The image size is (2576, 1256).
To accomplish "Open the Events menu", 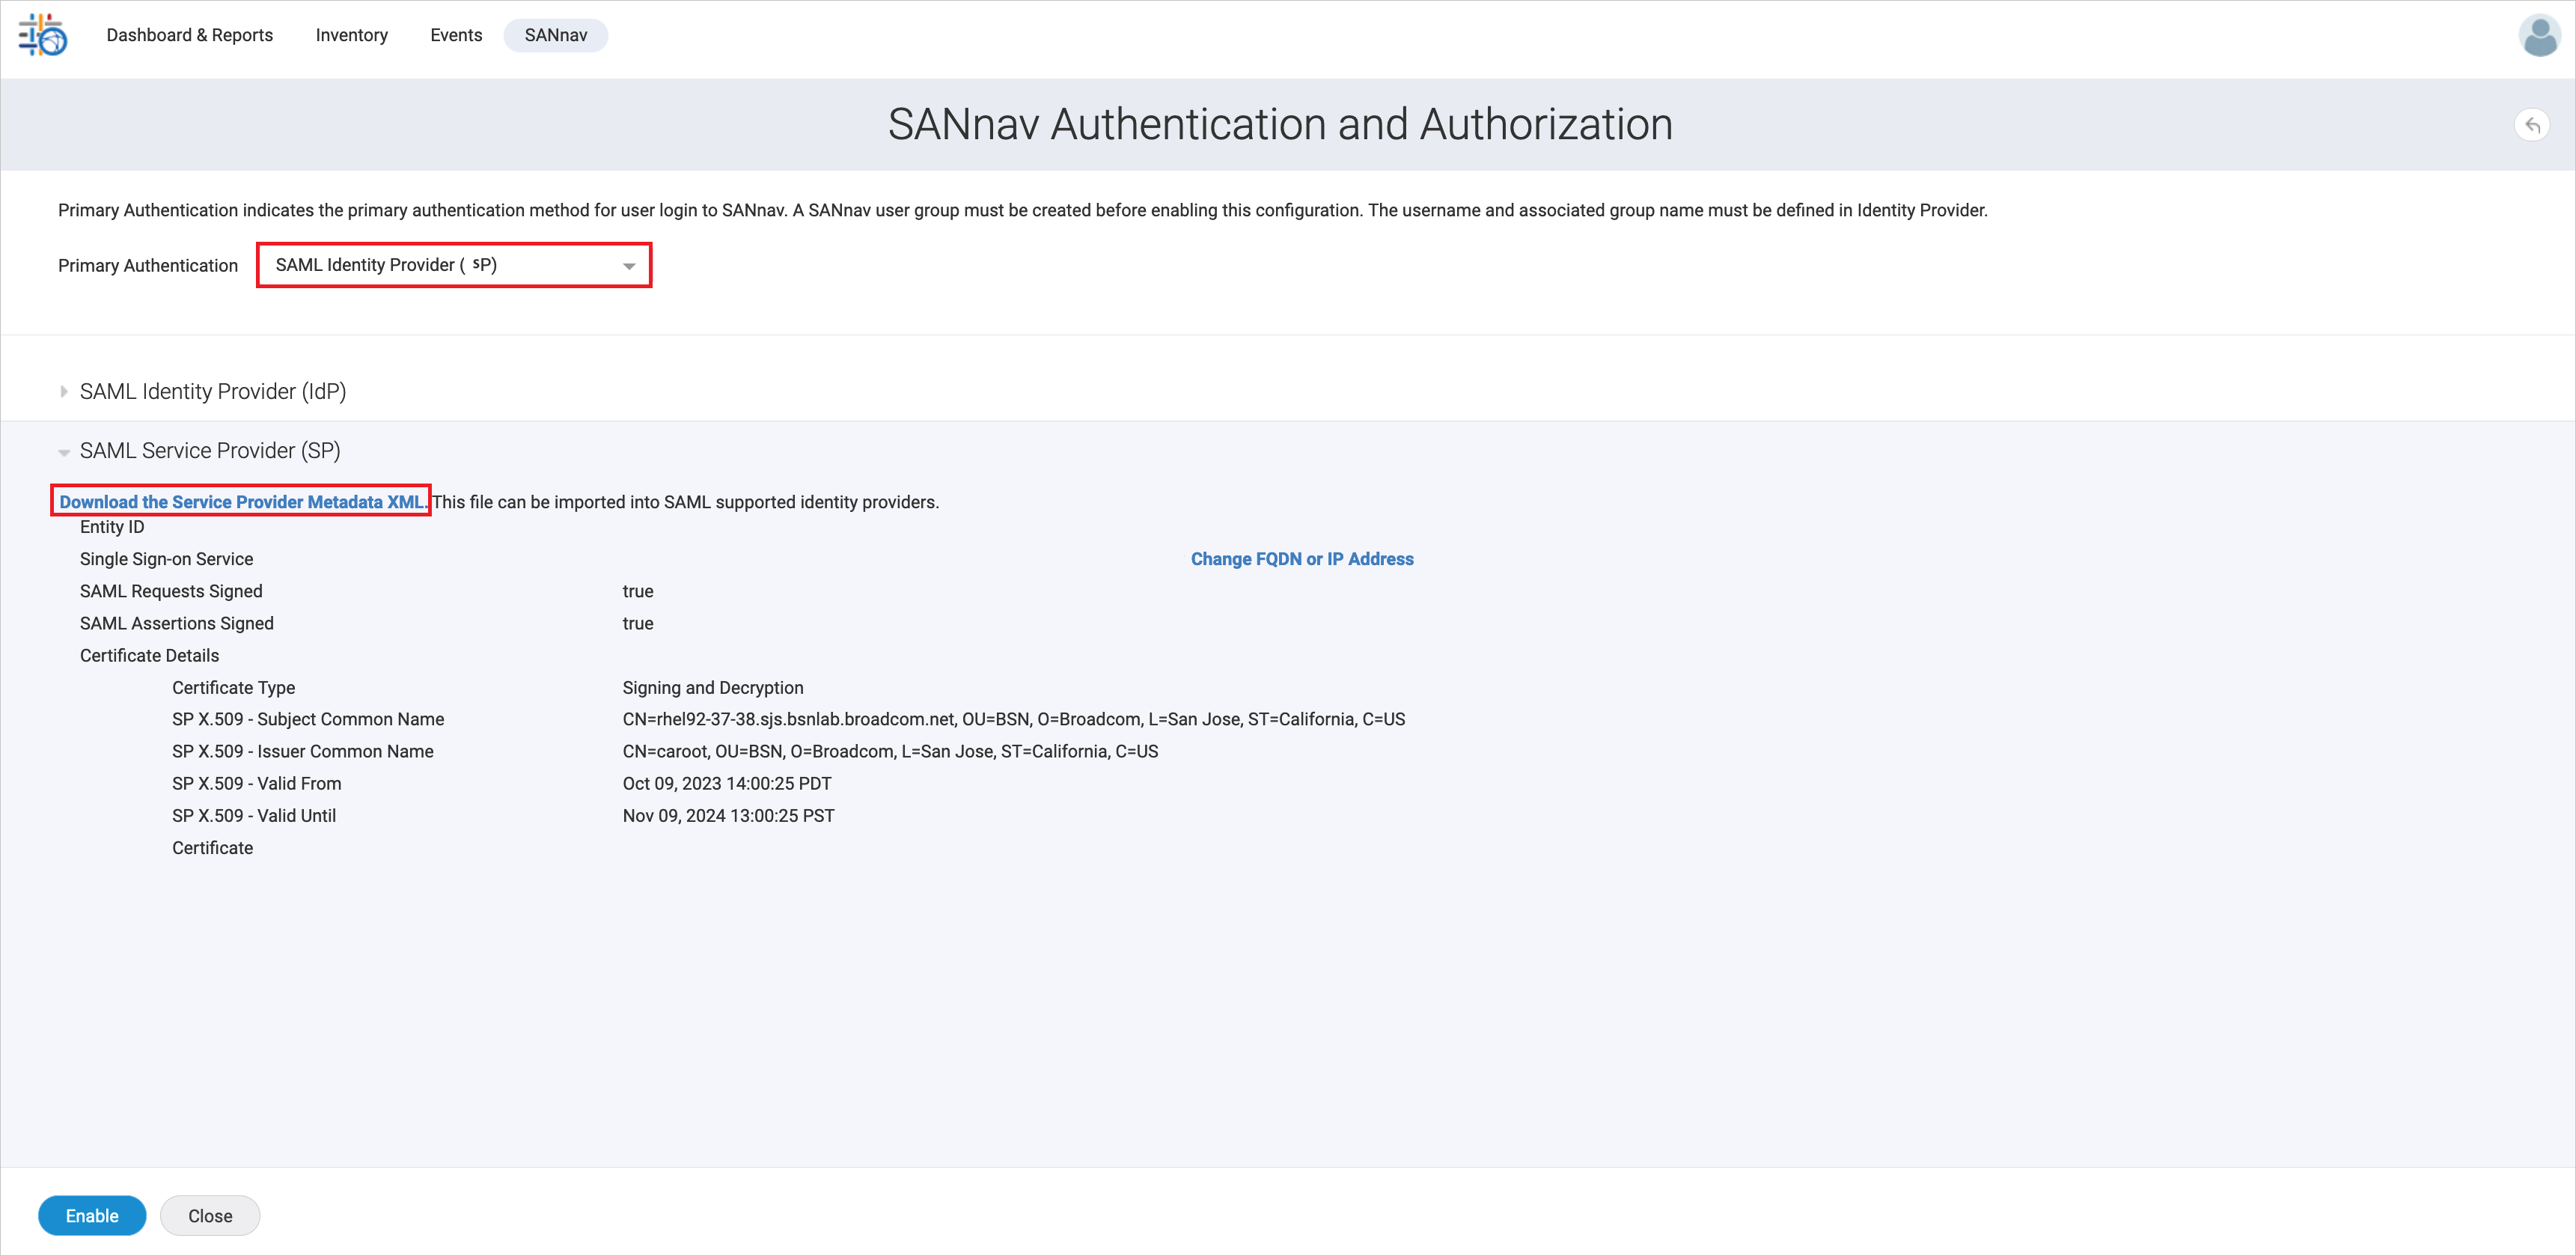I will [x=456, y=35].
